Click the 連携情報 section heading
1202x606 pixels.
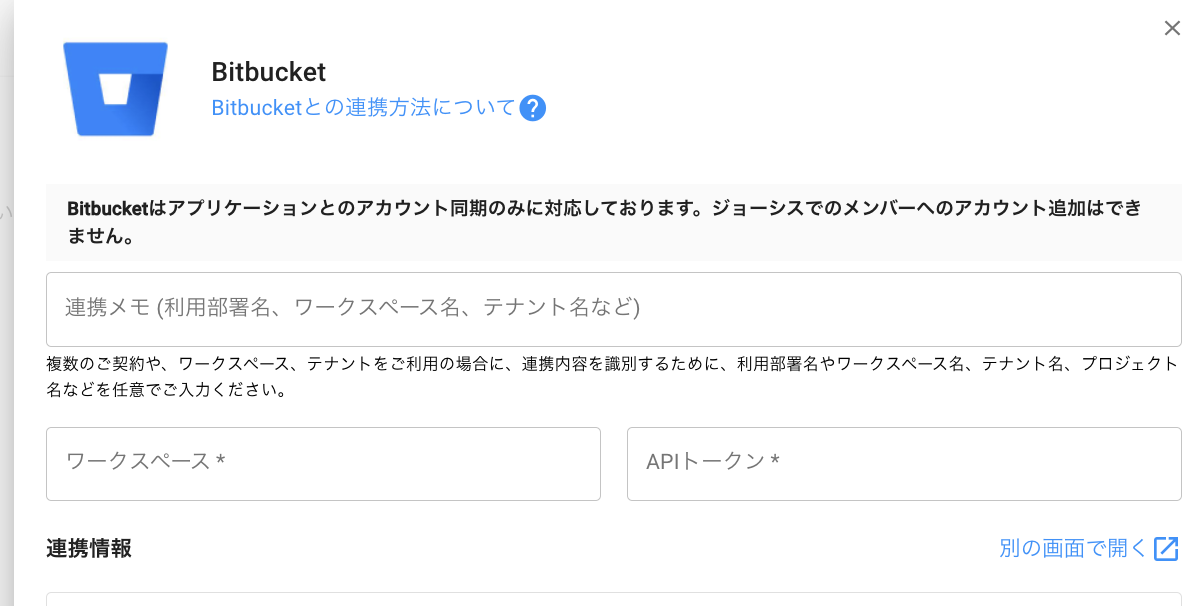coord(89,548)
